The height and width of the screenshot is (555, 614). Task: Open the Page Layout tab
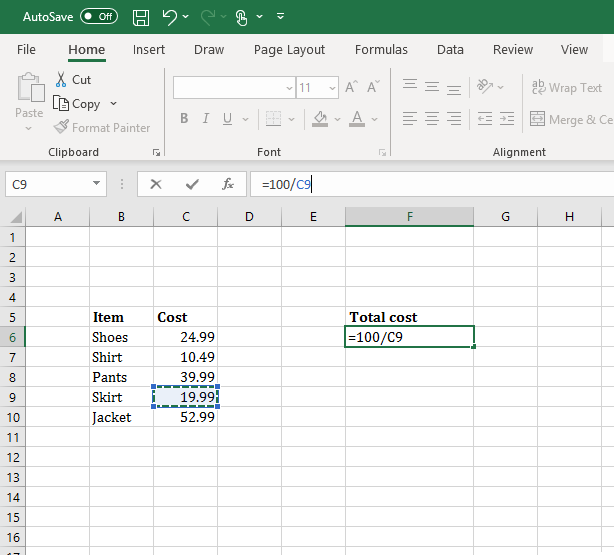(x=289, y=50)
